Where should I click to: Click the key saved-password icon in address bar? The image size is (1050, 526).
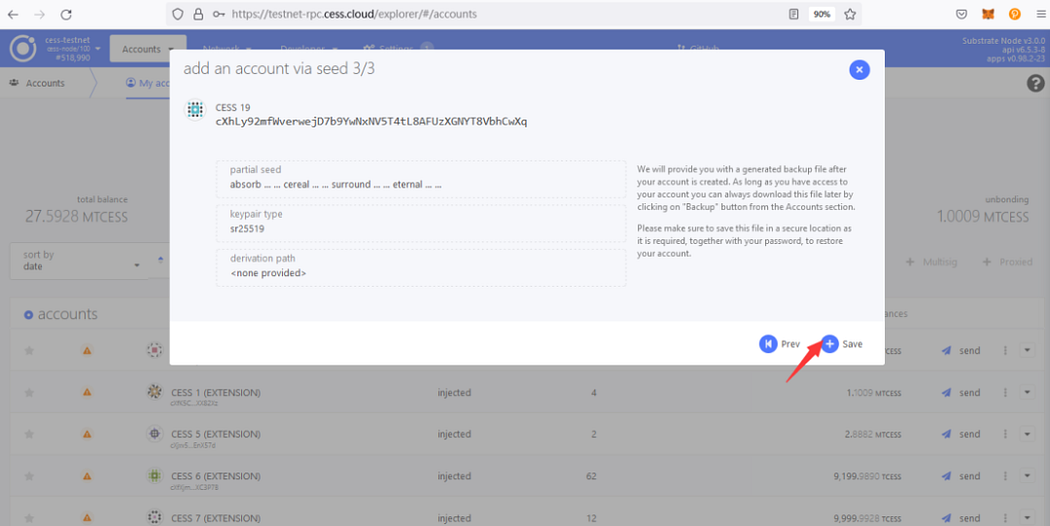pyautogui.click(x=218, y=14)
